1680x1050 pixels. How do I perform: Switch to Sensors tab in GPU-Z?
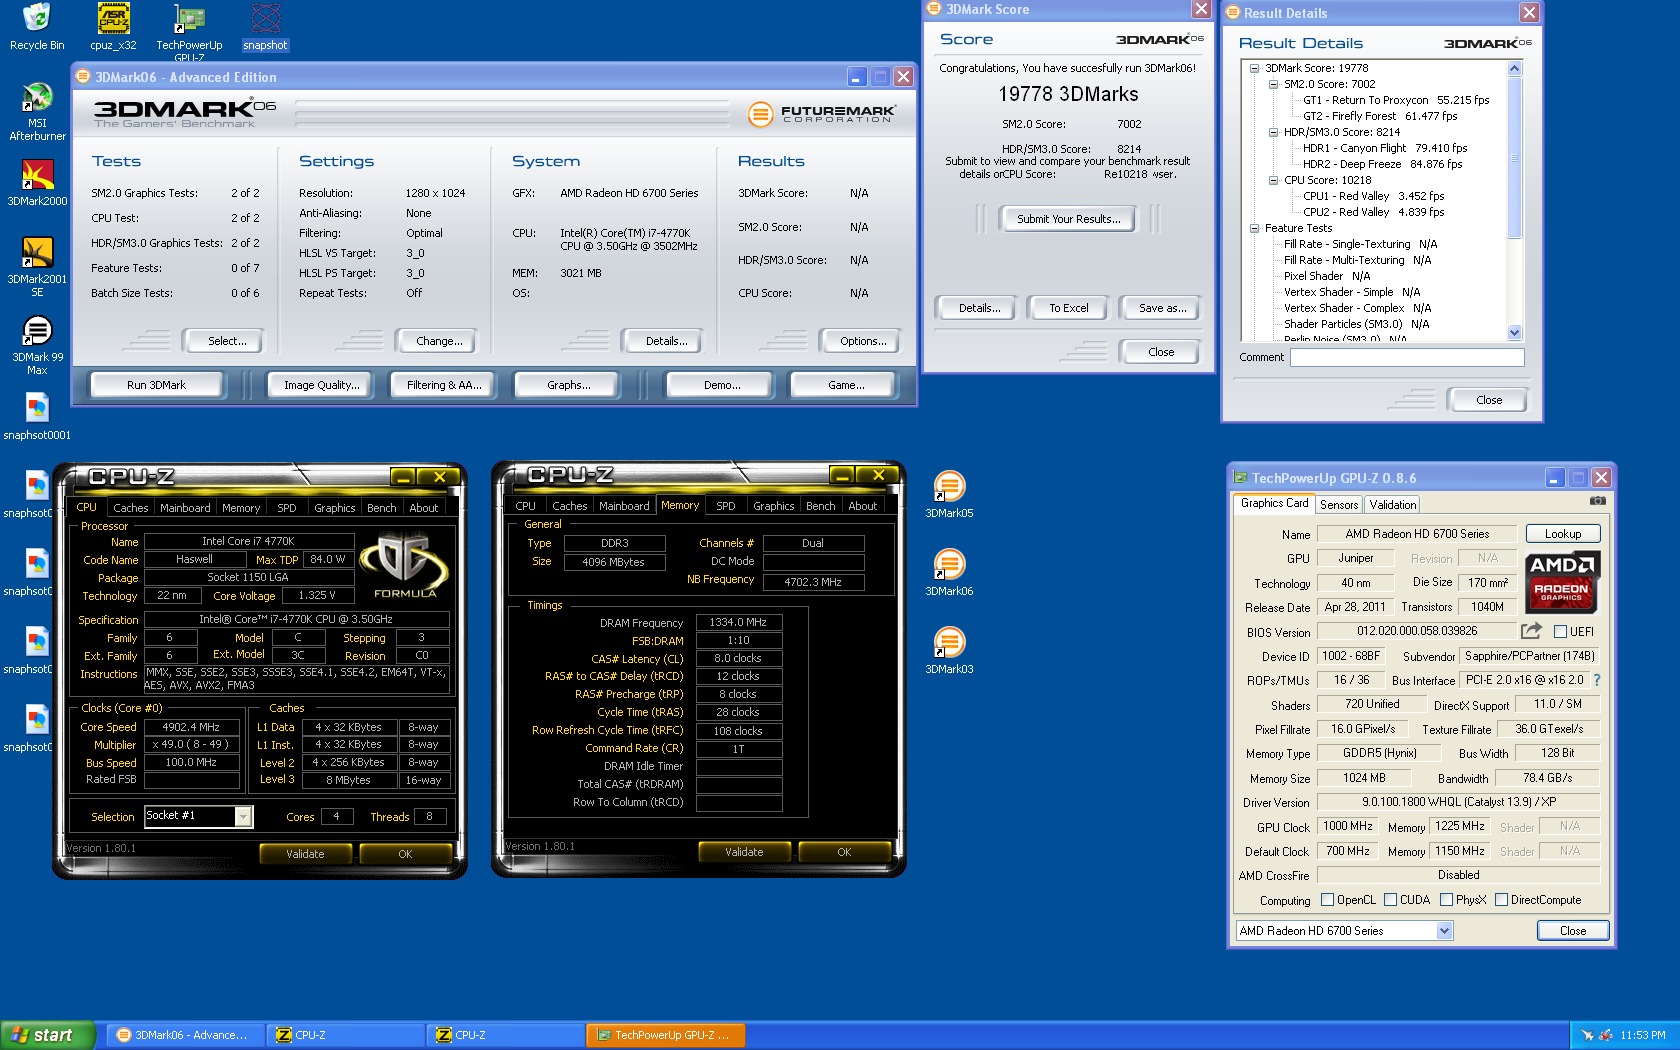(x=1339, y=505)
